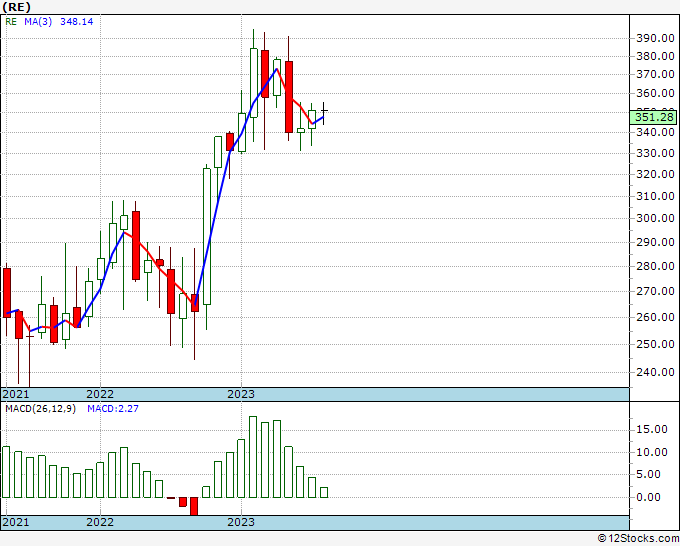This screenshot has height=546, width=680.
Task: Click the 10.00 MACD axis label
Action: 652,452
